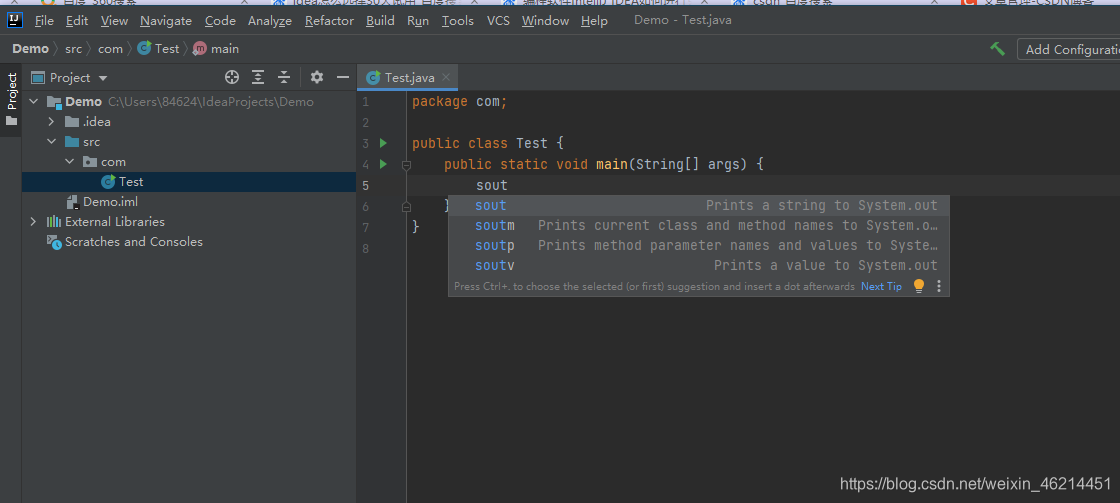This screenshot has width=1120, height=503.
Task: Click the Collapse All icon in Project panel
Action: 284,77
